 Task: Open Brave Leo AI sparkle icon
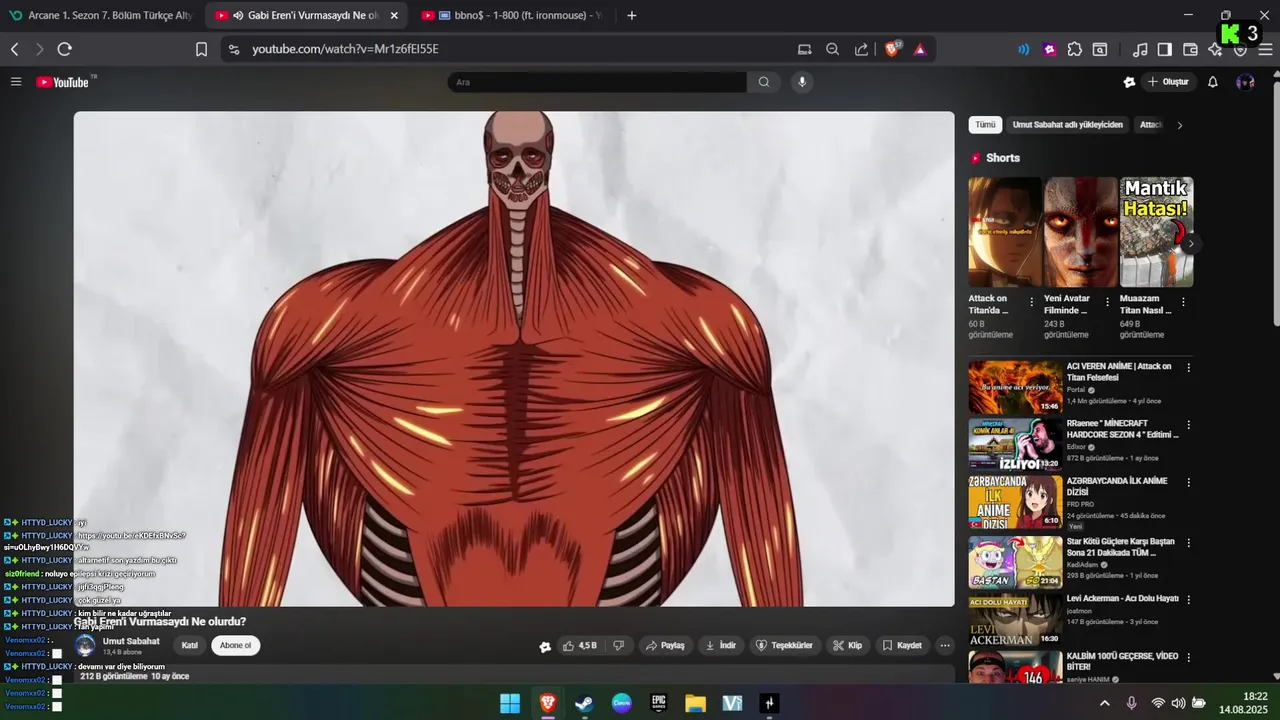point(1215,49)
